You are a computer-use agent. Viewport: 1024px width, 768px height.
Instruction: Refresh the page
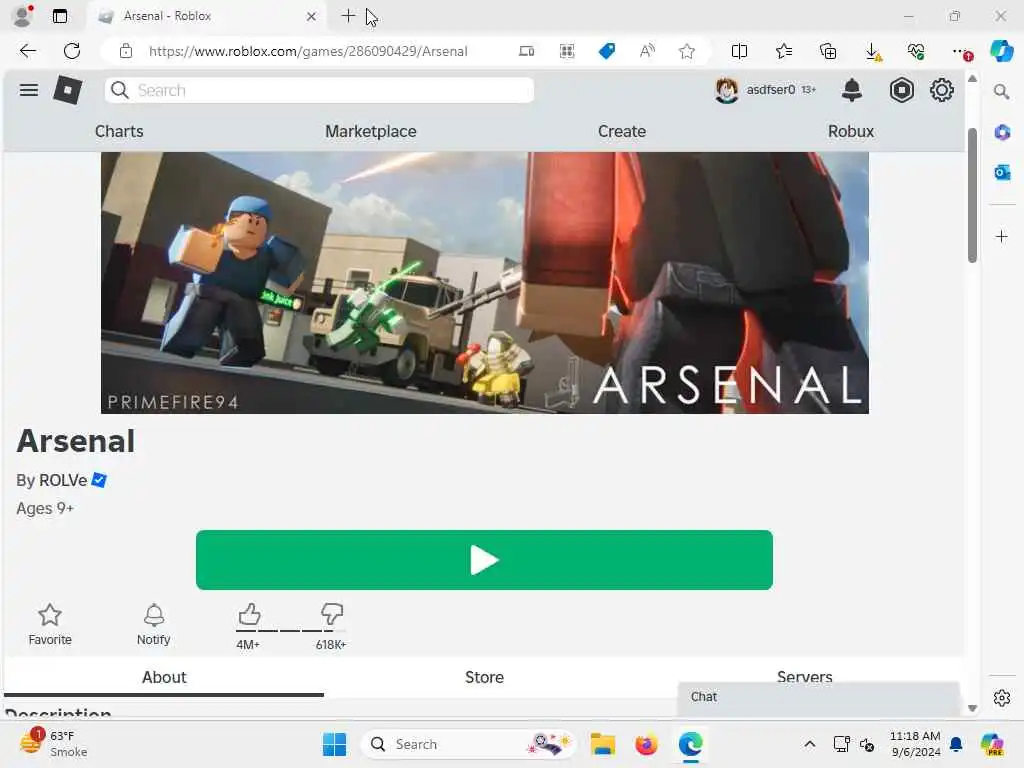[72, 51]
